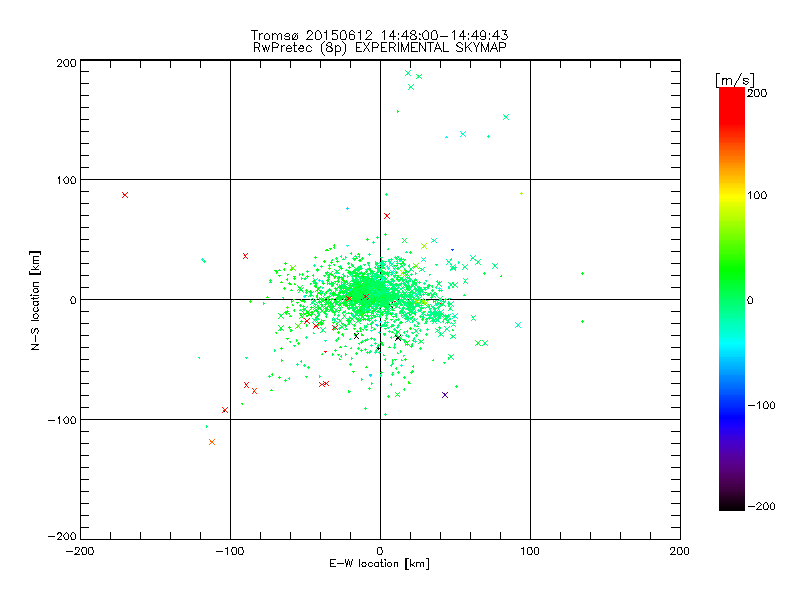Click the colorbar tick label '-100'

[761, 405]
